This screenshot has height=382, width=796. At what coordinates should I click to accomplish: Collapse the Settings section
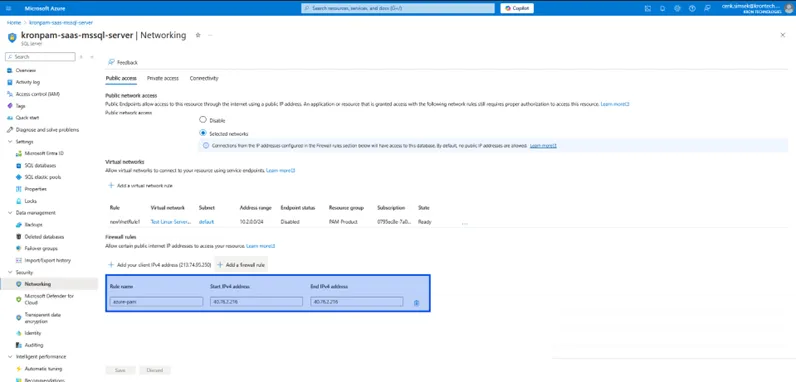click(9, 142)
